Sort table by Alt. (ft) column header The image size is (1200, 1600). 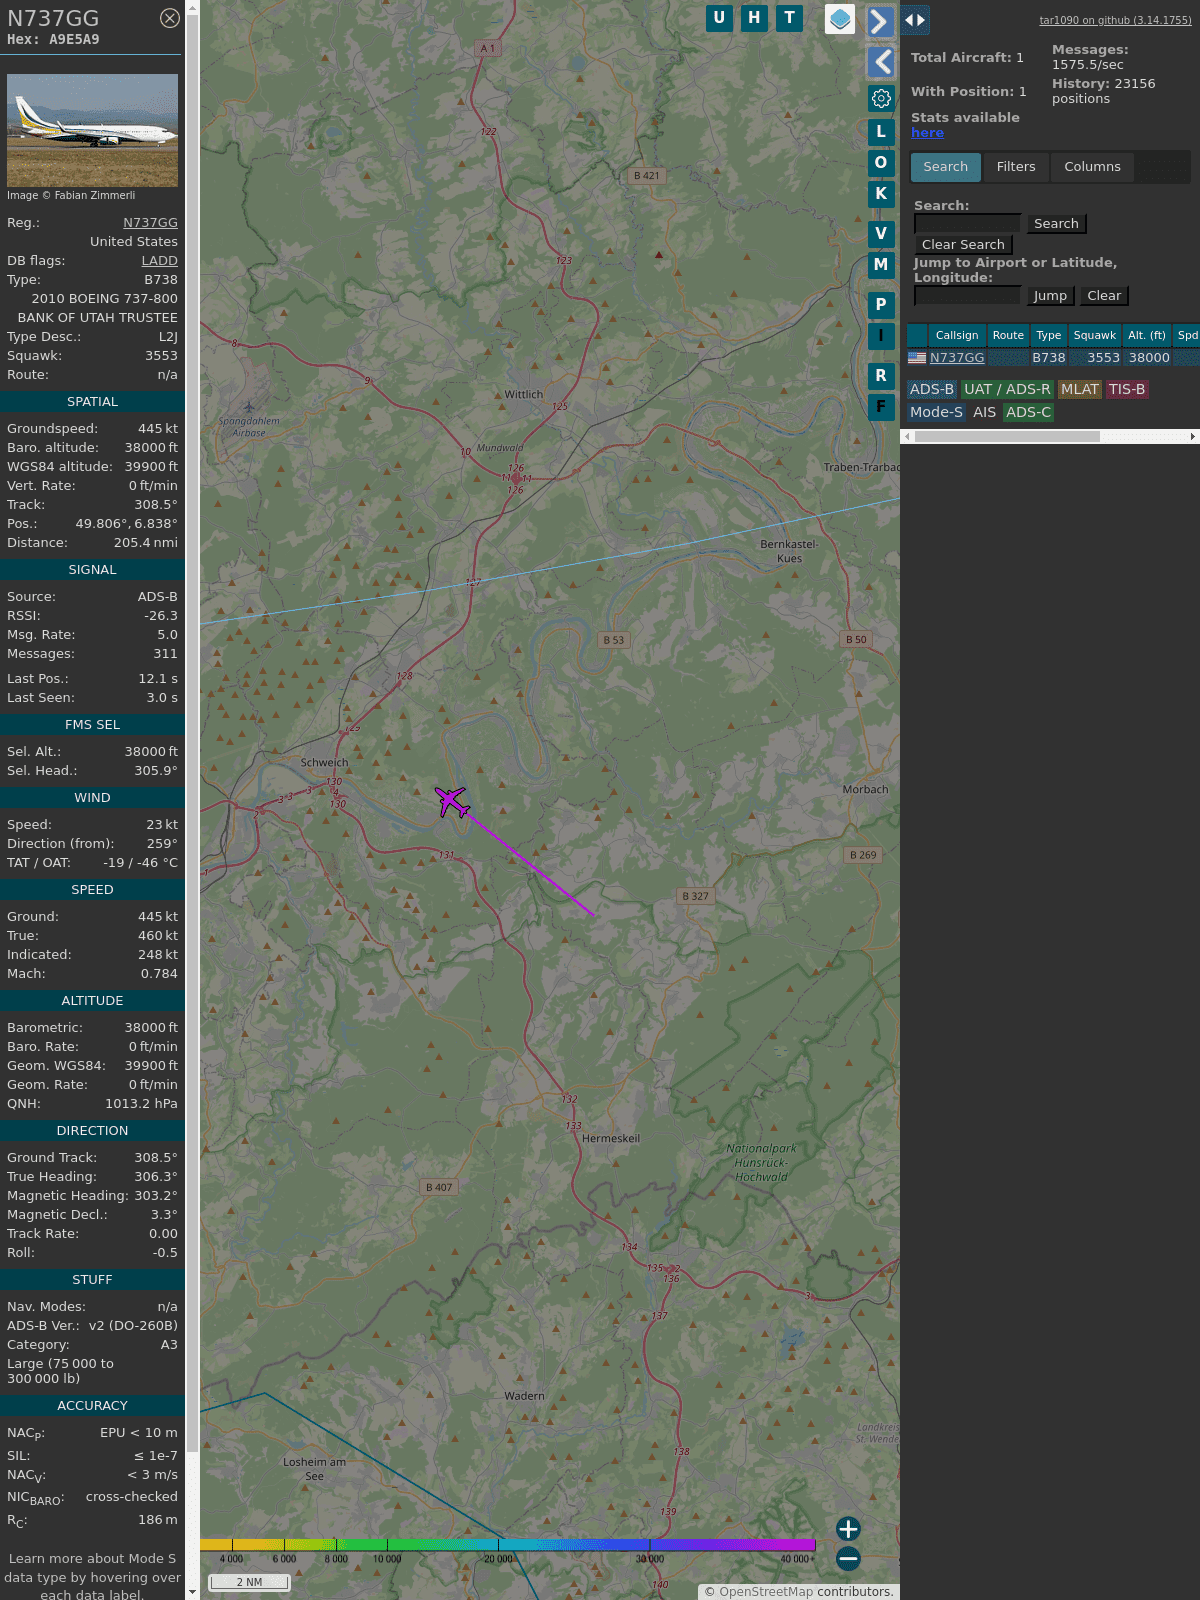pyautogui.click(x=1147, y=336)
